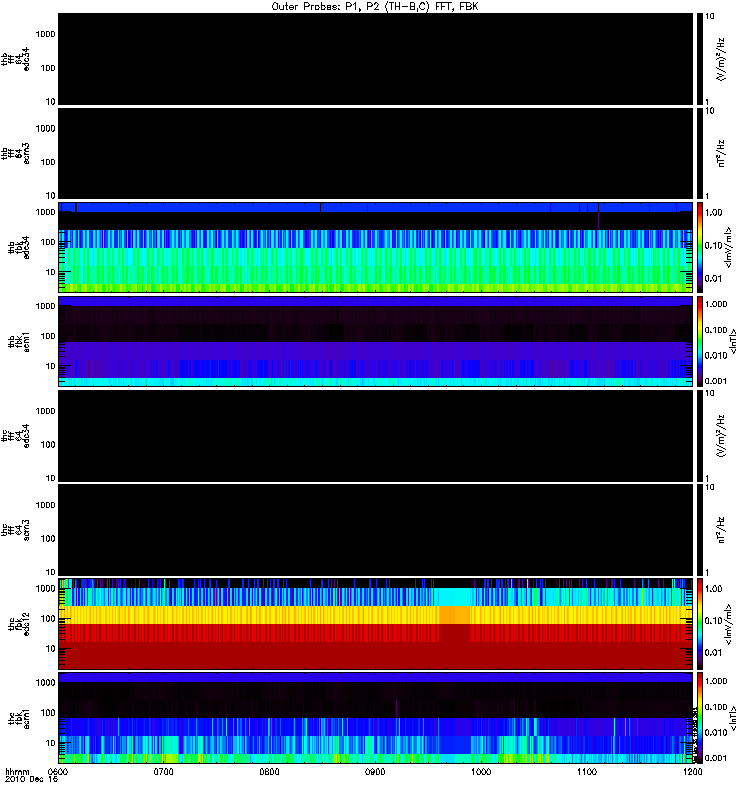Click the 0.10 color bar value of thb fbk edc34
Image resolution: width=750 pixels, height=800 pixels.
pyautogui.click(x=714, y=245)
